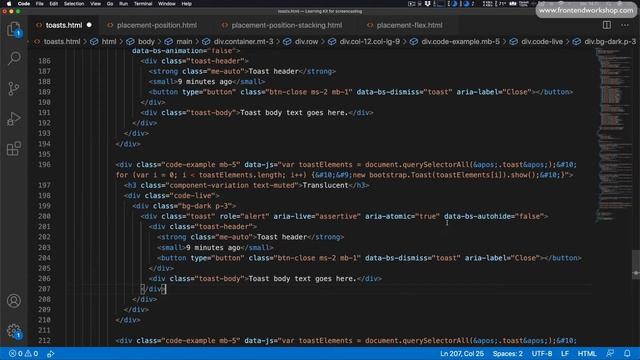
Task: Switch to the placement-flex.html tab
Action: pyautogui.click(x=409, y=25)
